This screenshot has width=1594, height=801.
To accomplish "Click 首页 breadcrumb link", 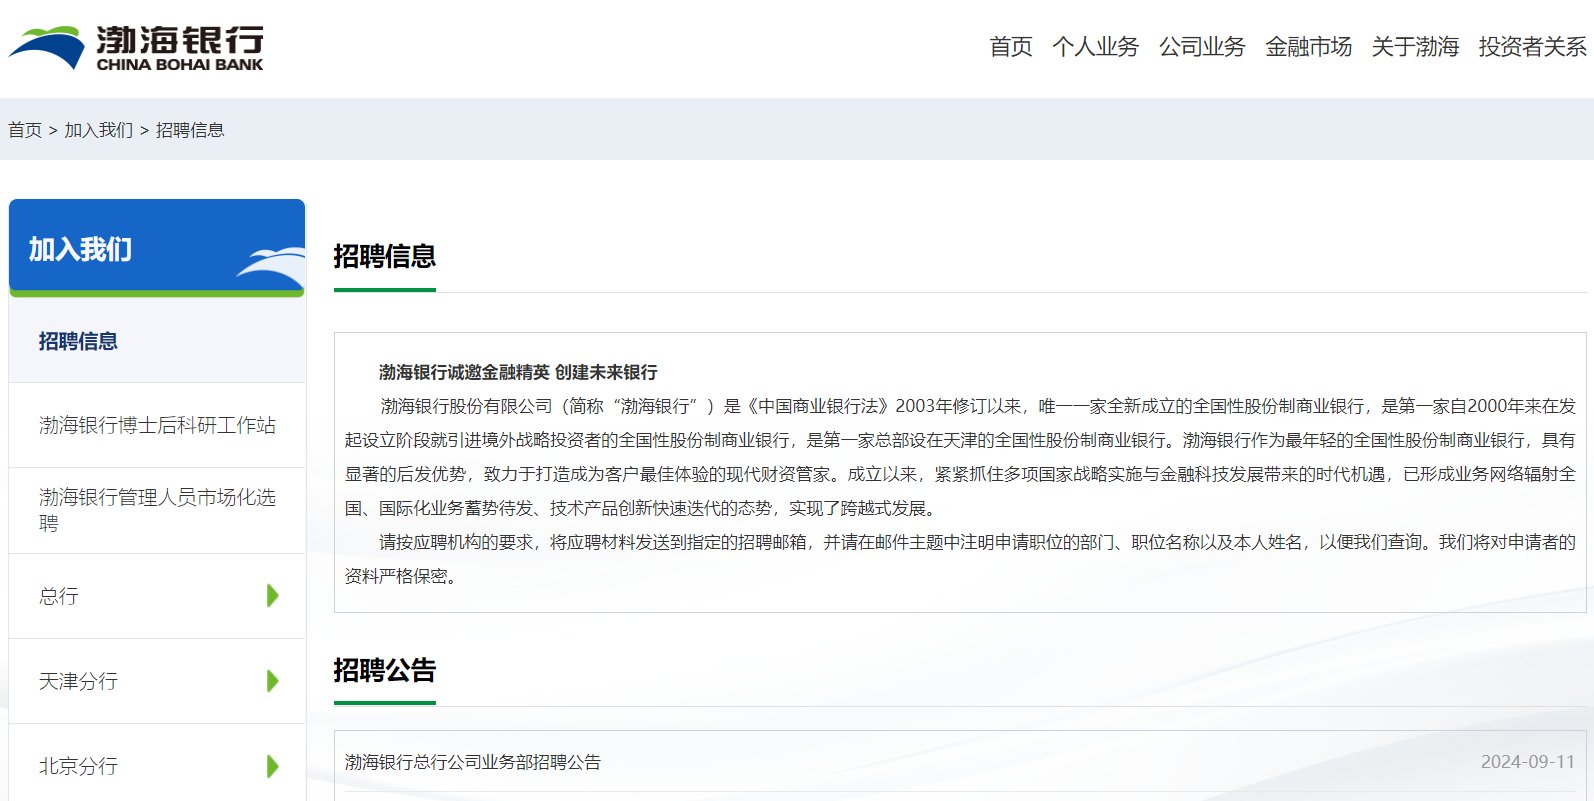I will coord(25,130).
